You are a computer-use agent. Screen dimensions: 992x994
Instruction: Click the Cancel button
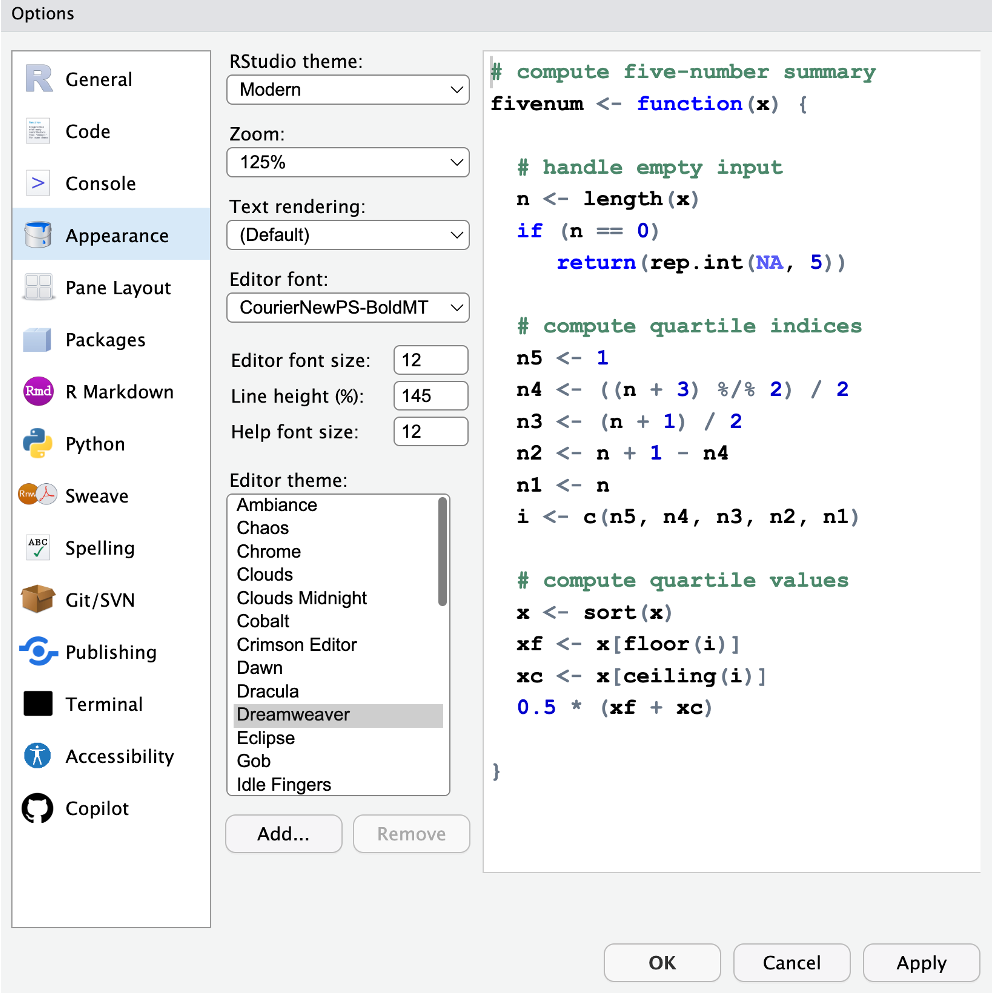(791, 963)
